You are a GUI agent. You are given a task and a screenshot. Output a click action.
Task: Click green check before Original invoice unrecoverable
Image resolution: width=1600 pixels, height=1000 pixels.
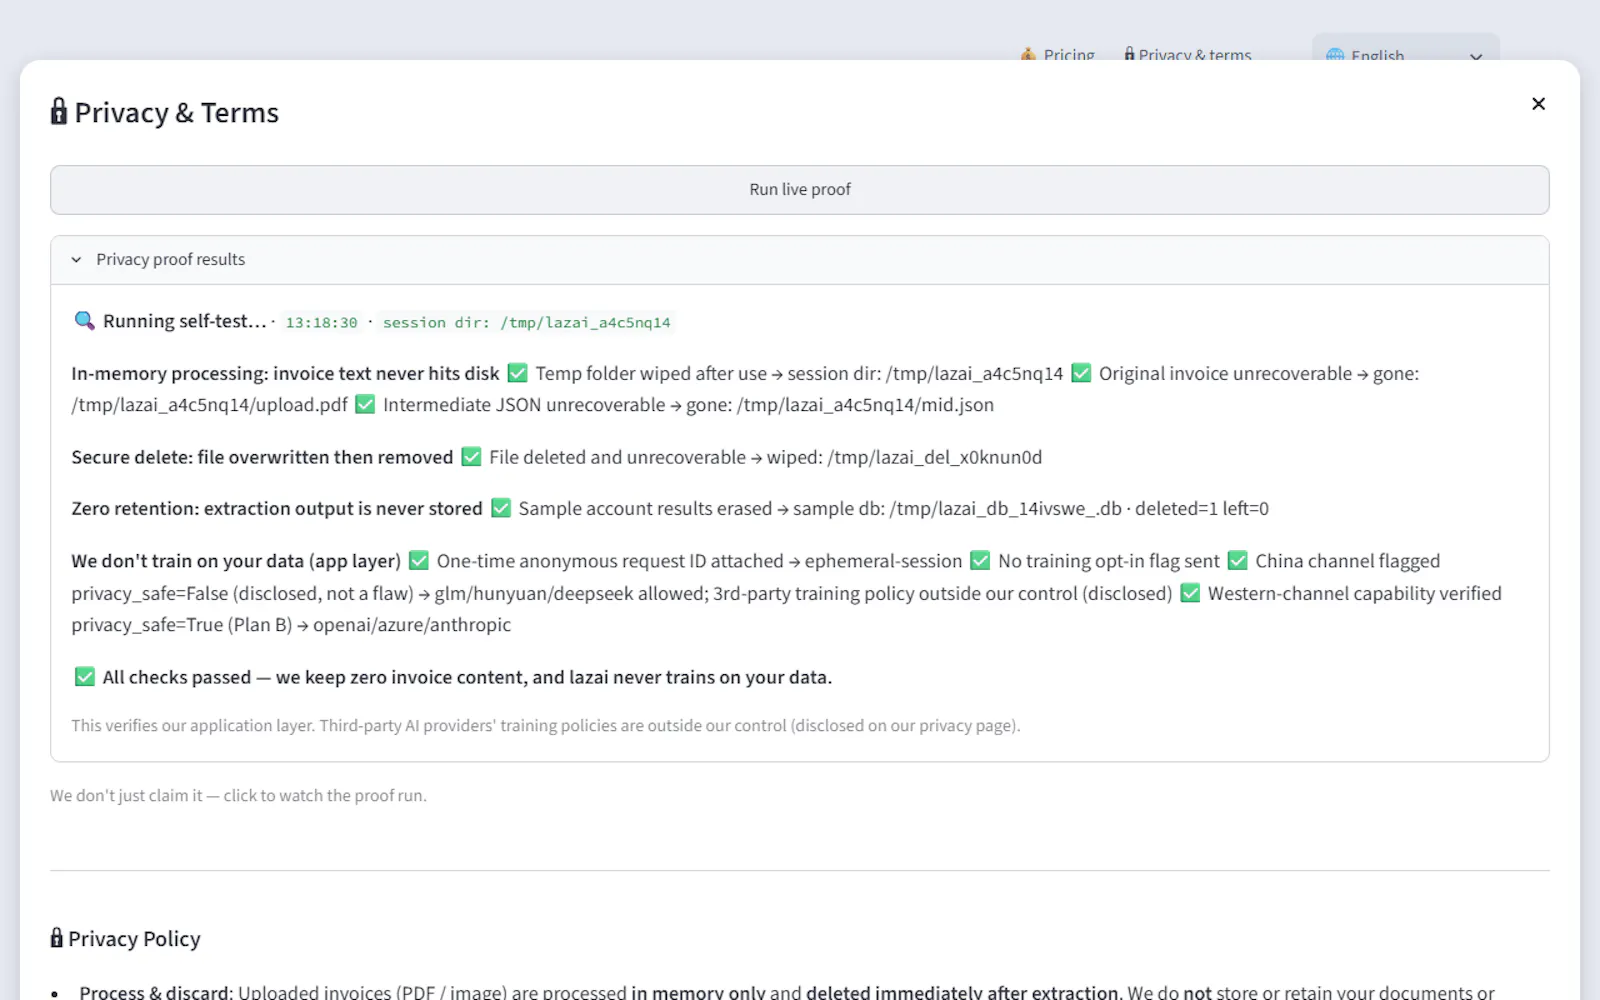pos(1081,373)
